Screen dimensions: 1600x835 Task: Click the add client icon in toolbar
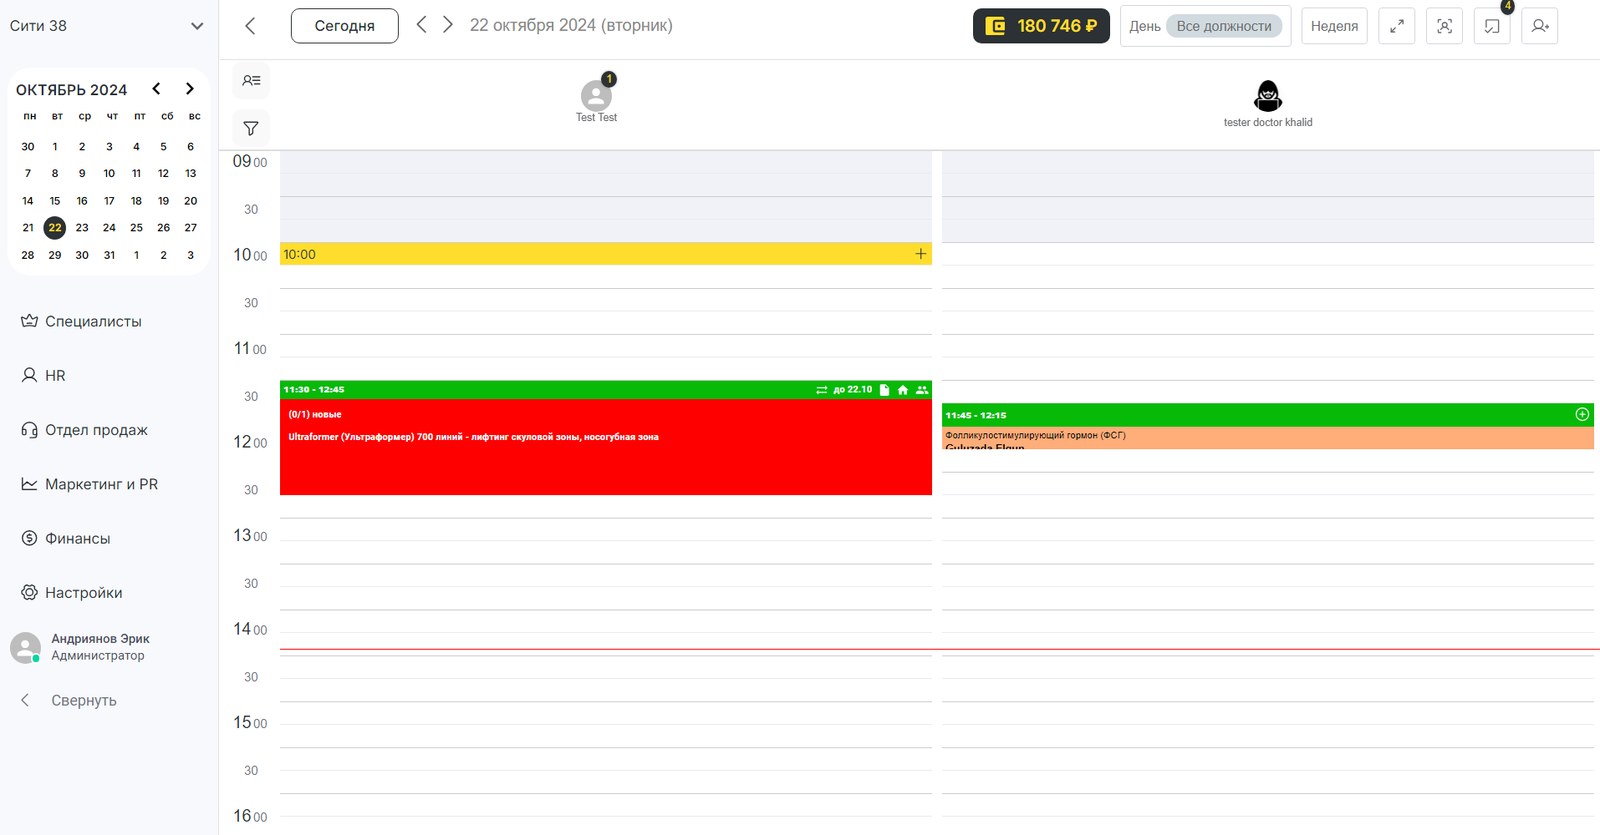(x=1540, y=26)
